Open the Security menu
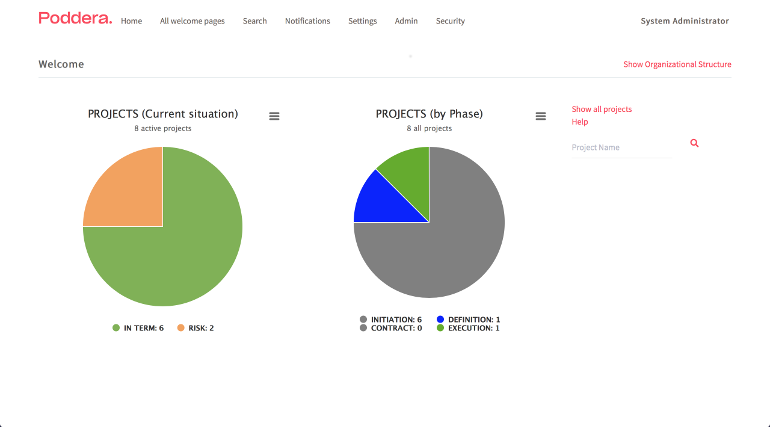Viewport: 770px width, 427px height. [450, 21]
